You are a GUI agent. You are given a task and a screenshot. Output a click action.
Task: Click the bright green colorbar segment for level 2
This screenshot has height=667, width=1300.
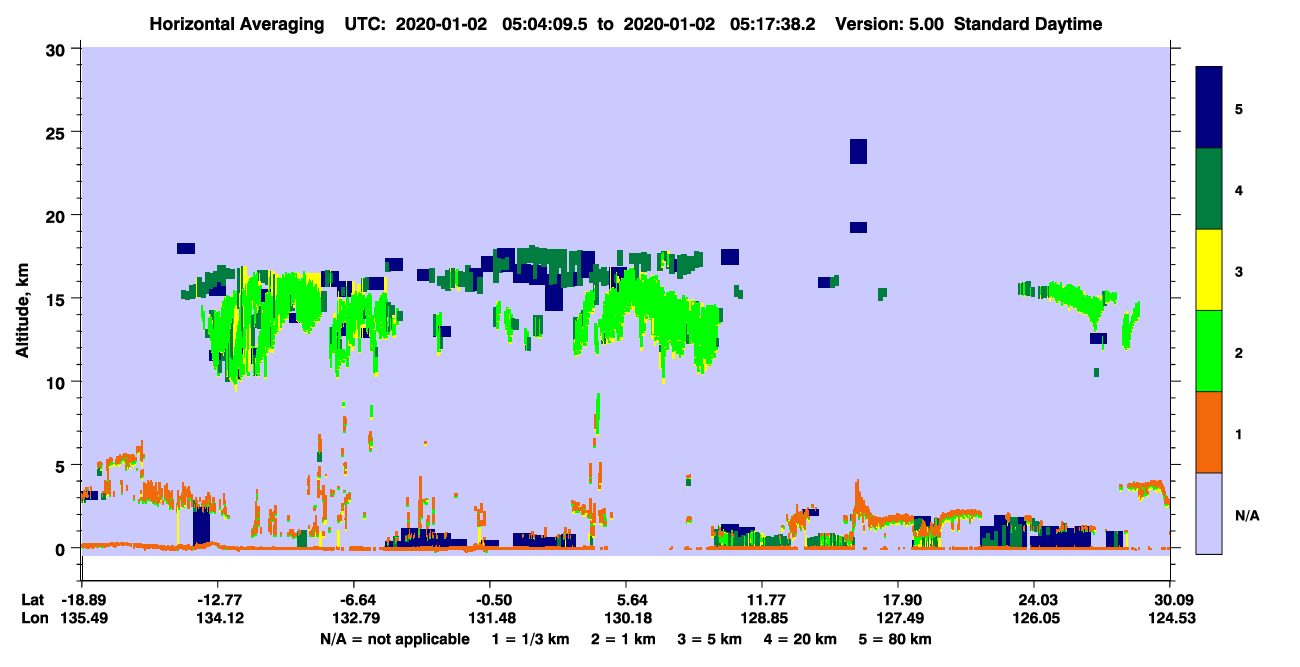1209,351
